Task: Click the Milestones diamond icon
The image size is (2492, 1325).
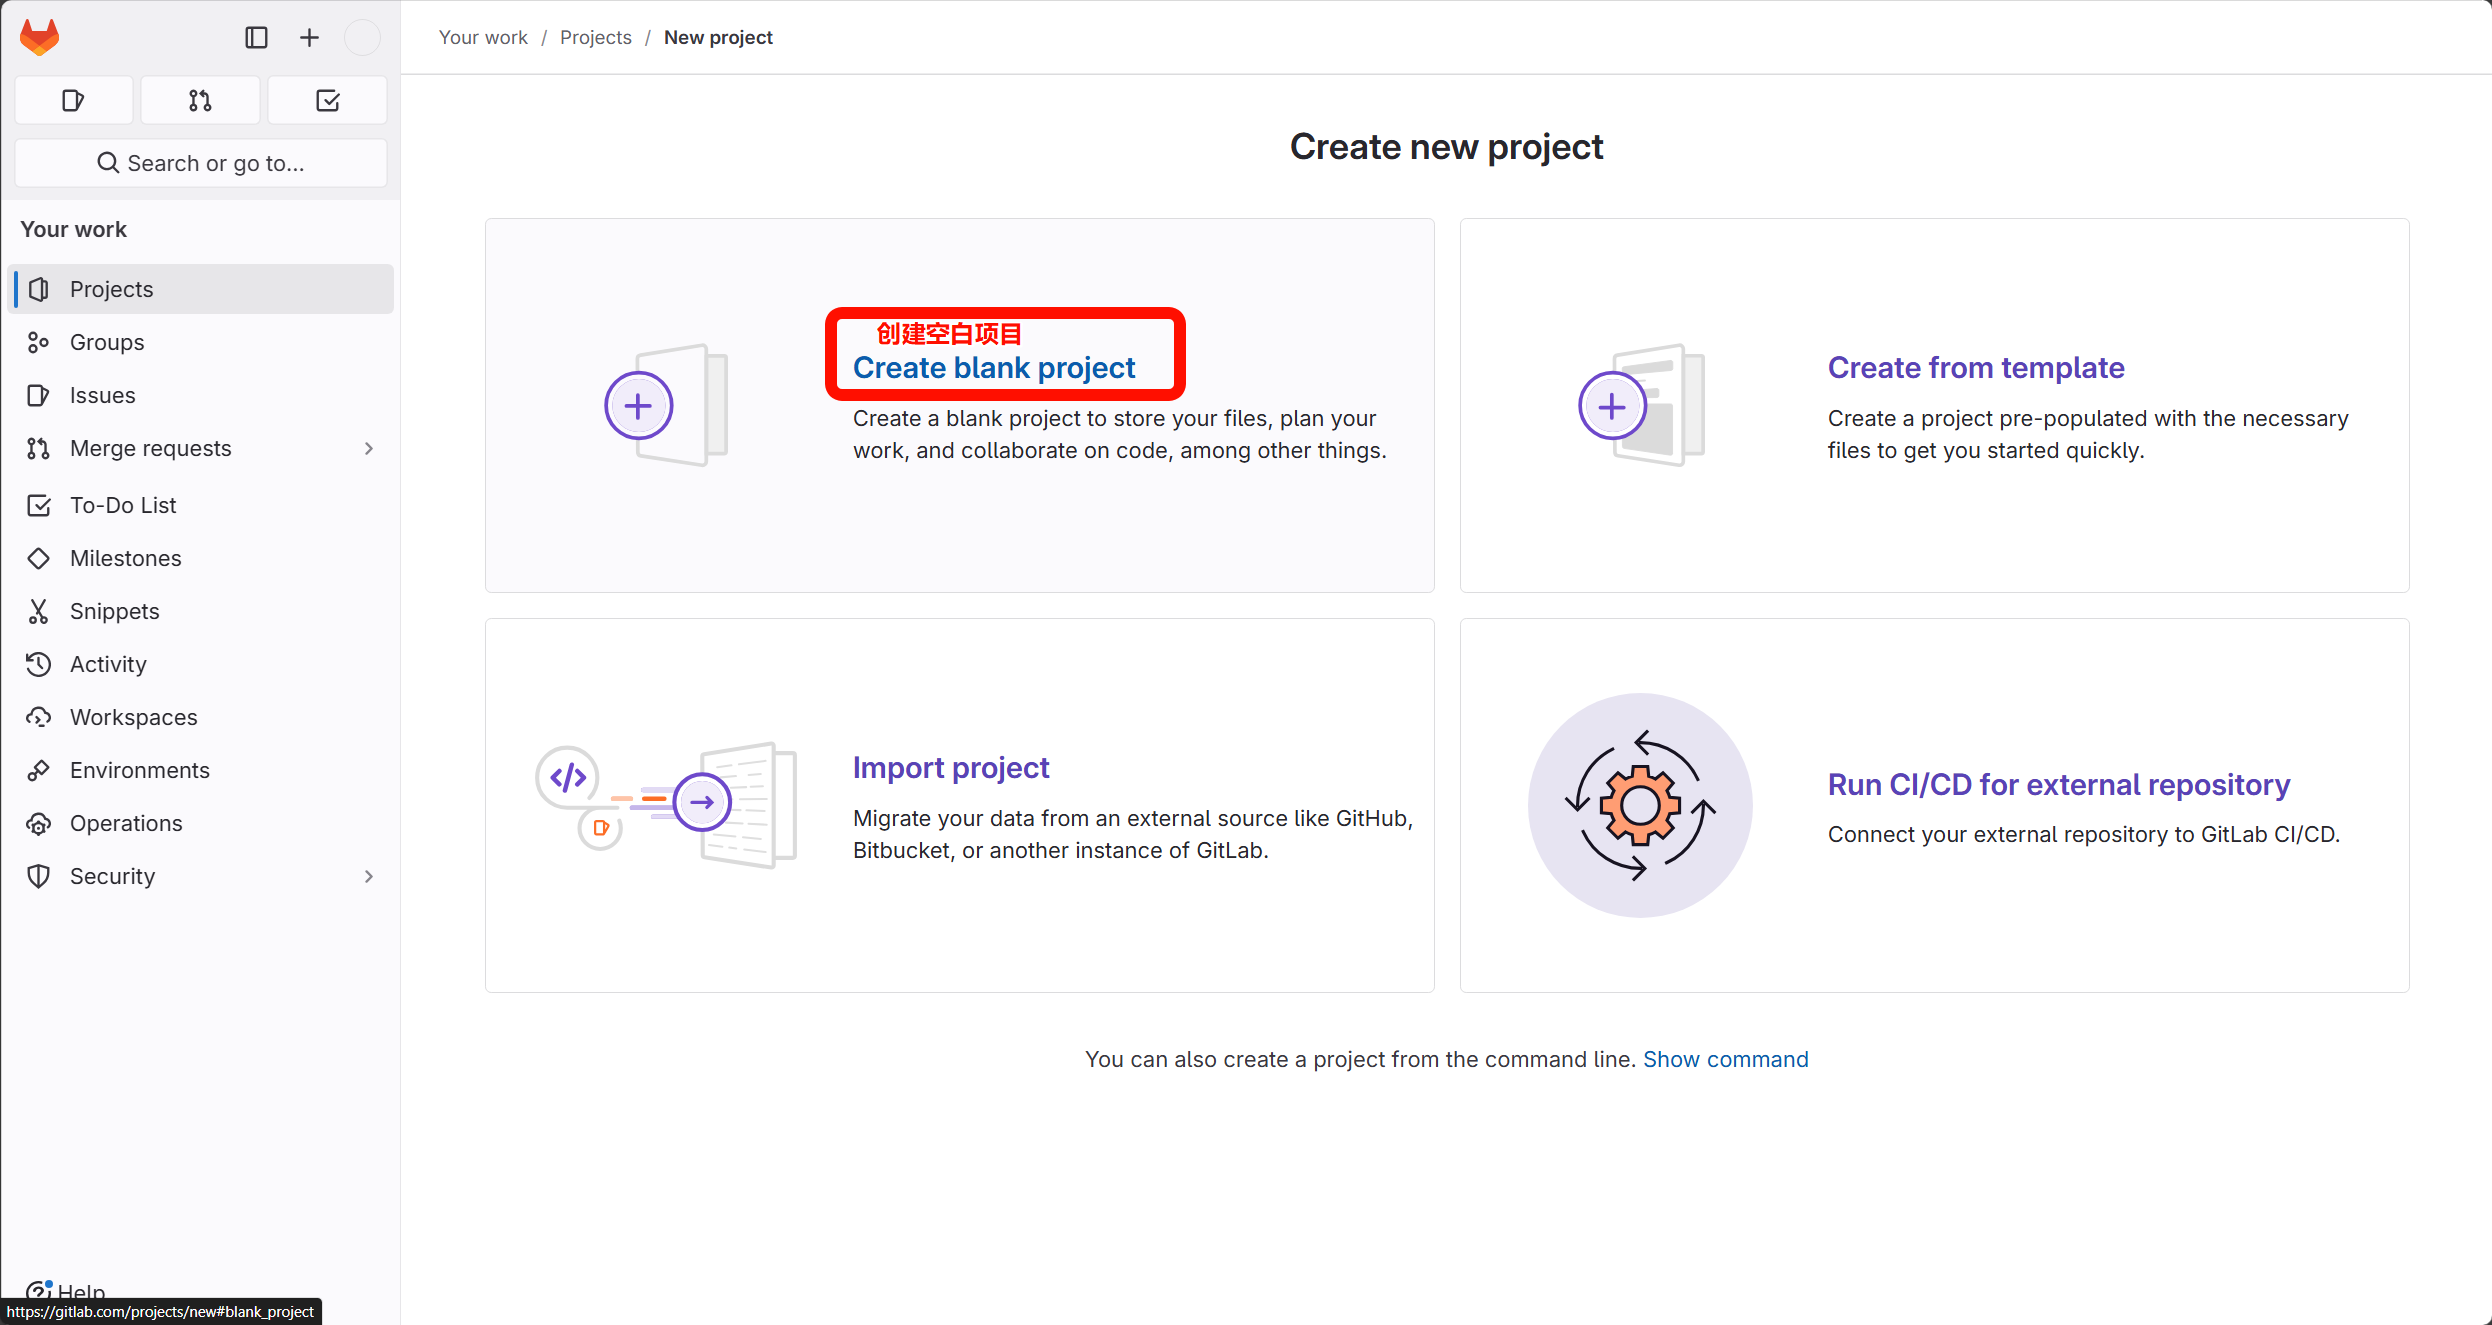Action: 39,558
